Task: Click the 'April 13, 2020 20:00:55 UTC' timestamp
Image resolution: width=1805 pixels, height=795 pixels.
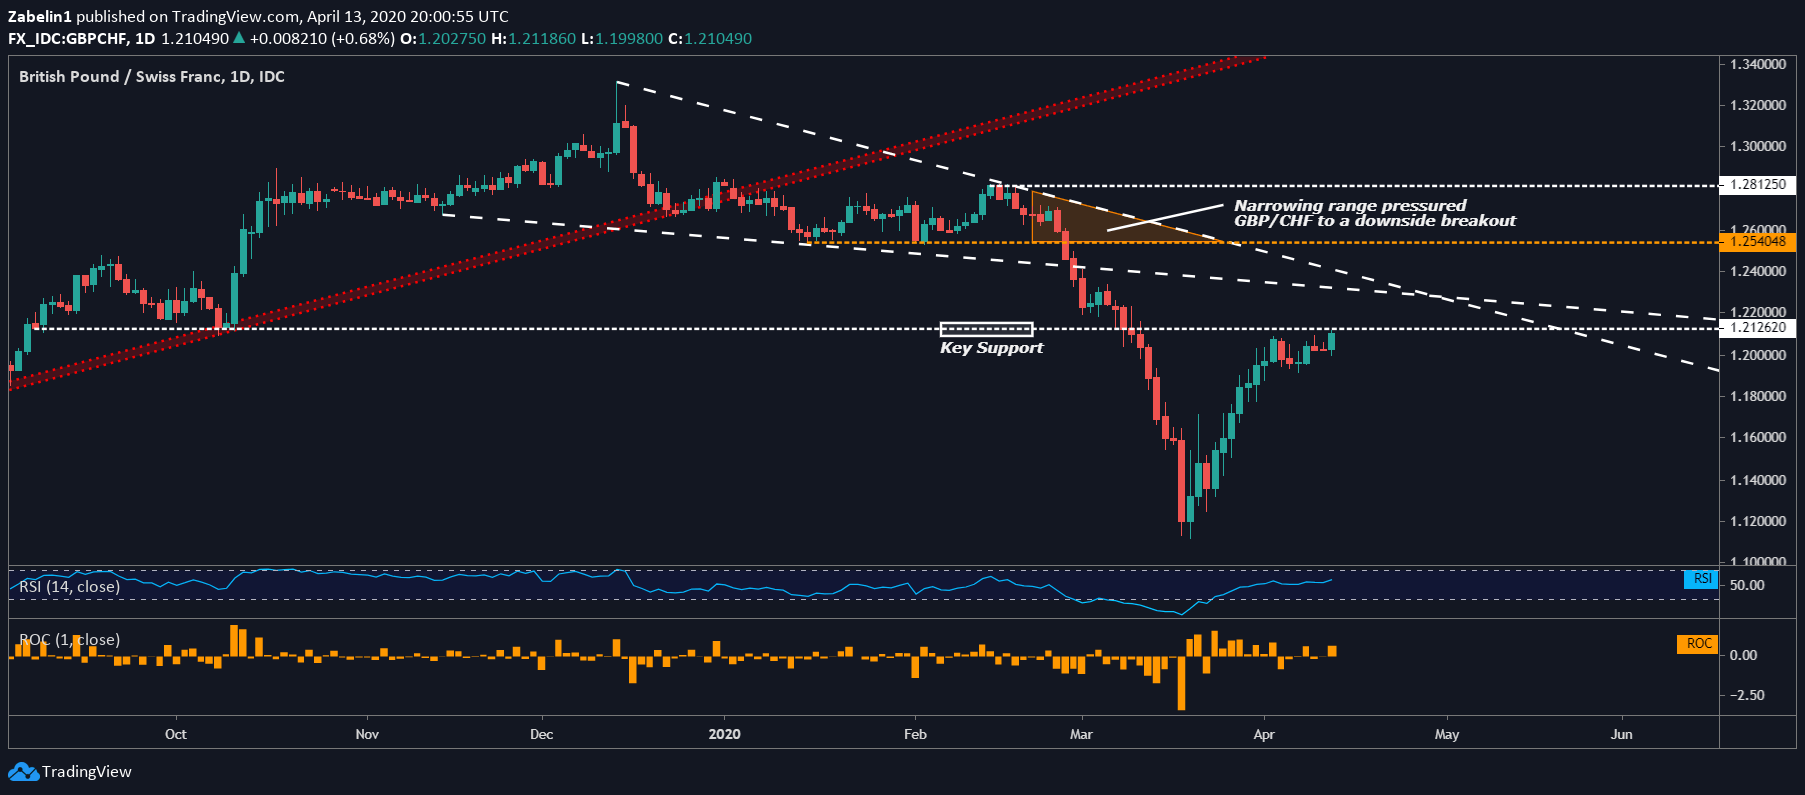Action: click(407, 16)
